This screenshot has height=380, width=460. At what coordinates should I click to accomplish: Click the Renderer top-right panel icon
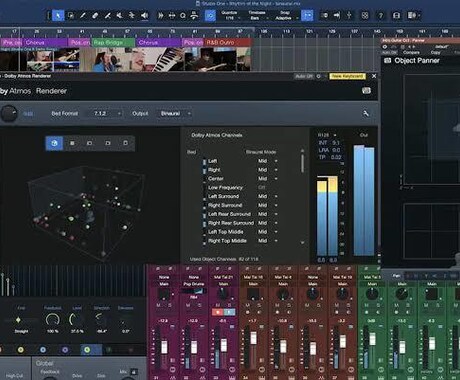pyautogui.click(x=366, y=91)
